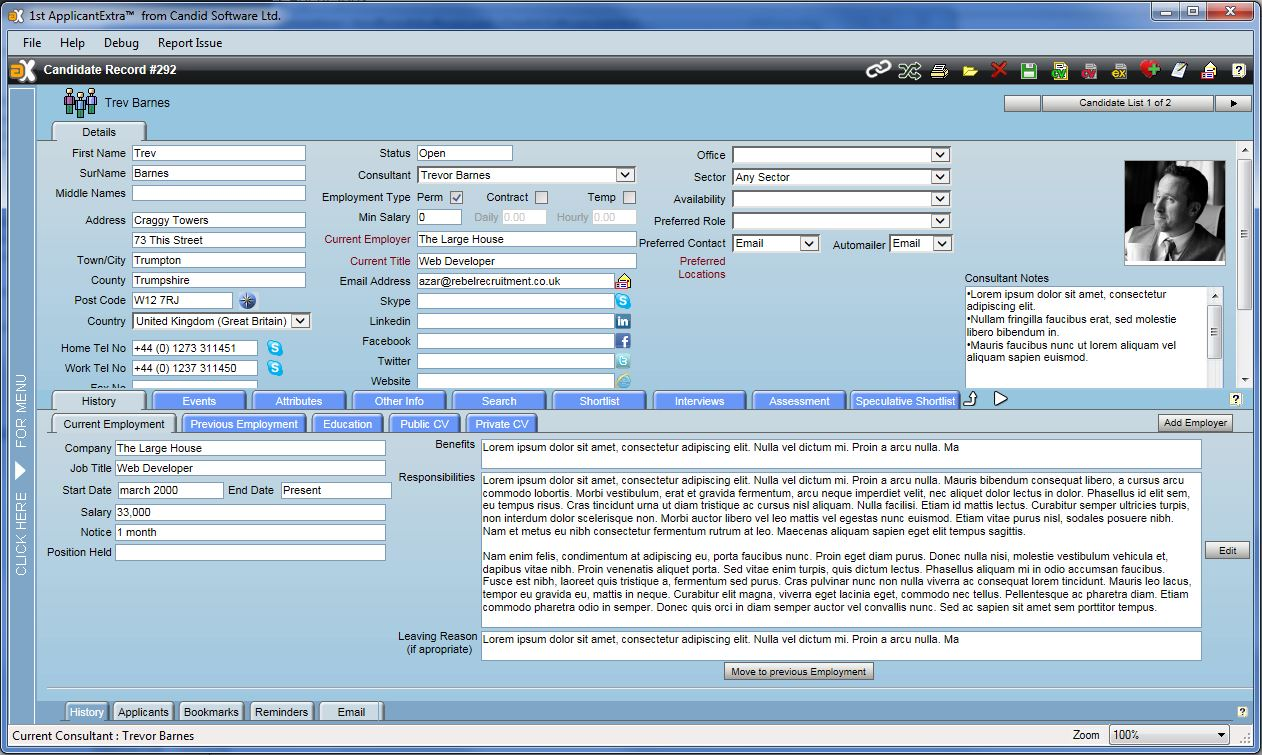Save record with green floppy icon
The image size is (1262, 755).
point(1029,70)
